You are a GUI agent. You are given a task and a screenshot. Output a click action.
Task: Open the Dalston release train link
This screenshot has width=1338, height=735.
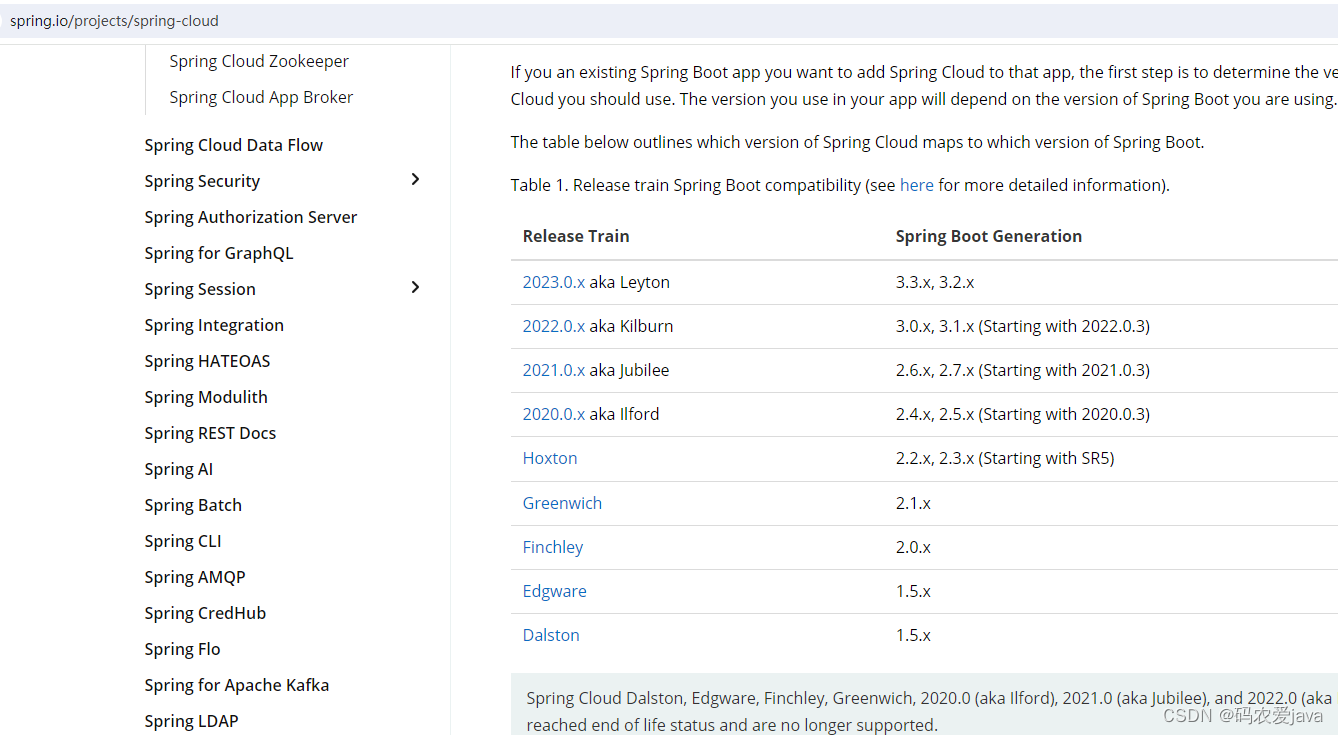coord(551,635)
